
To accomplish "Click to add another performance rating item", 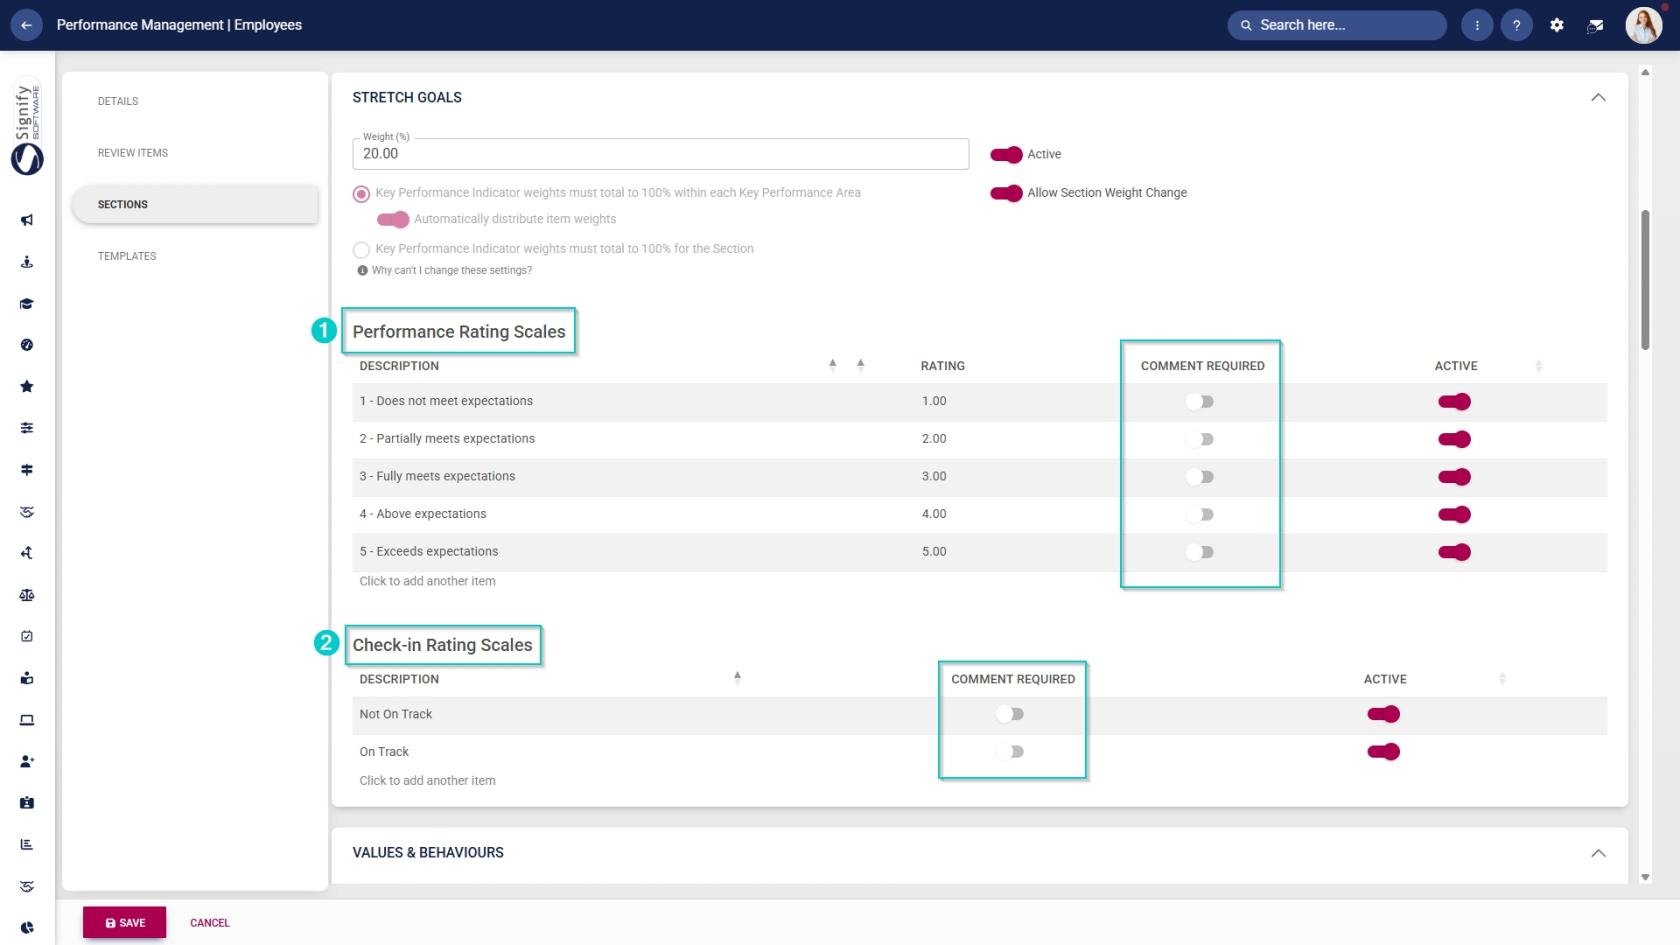I will (427, 581).
